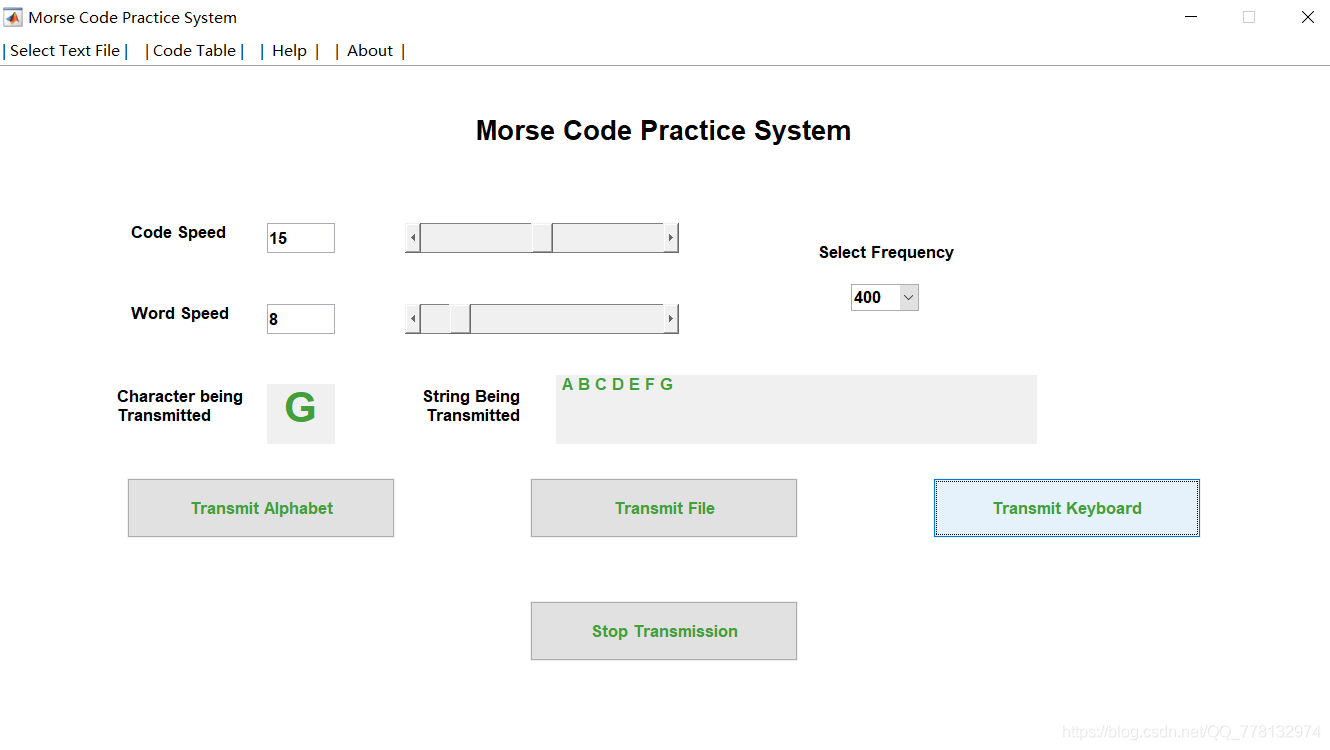Click the Select Frequency label
The width and height of the screenshot is (1330, 750).
(x=886, y=253)
